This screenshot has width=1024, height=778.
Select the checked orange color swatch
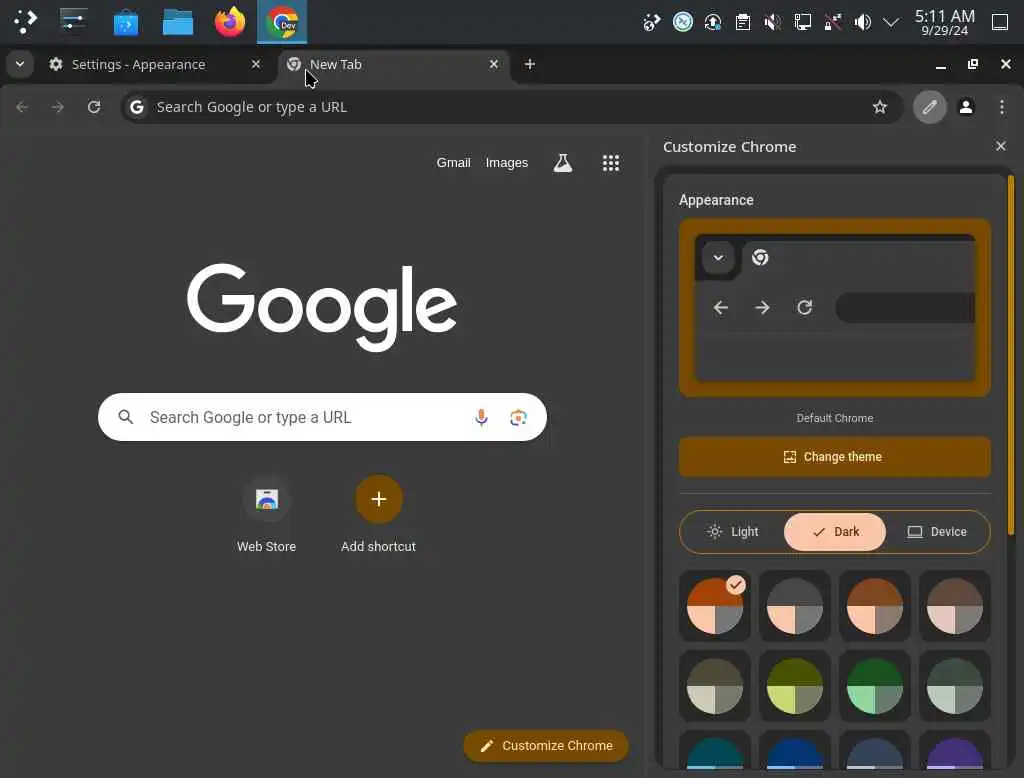click(x=714, y=606)
